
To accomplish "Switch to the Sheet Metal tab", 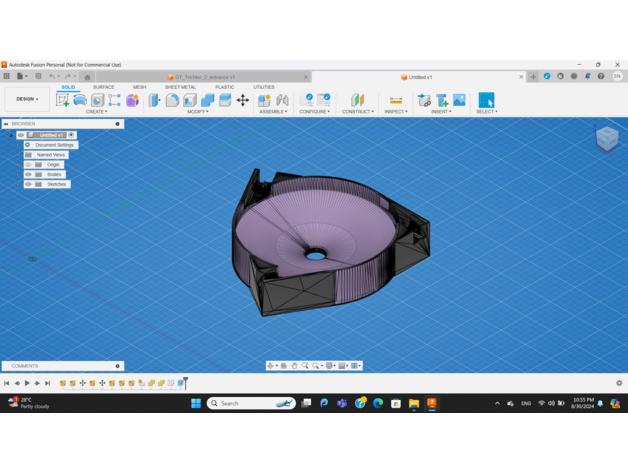I will point(180,87).
